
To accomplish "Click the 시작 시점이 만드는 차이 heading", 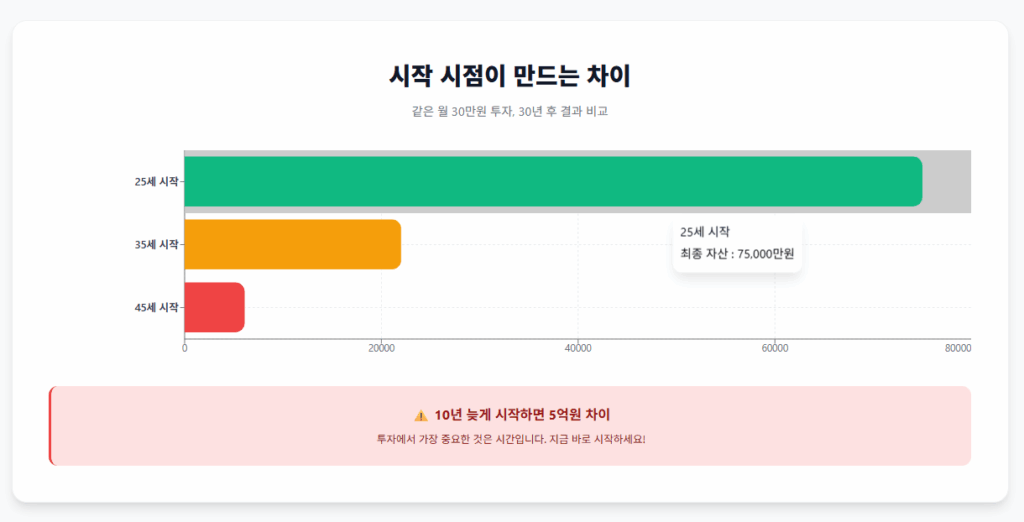I will coord(510,76).
